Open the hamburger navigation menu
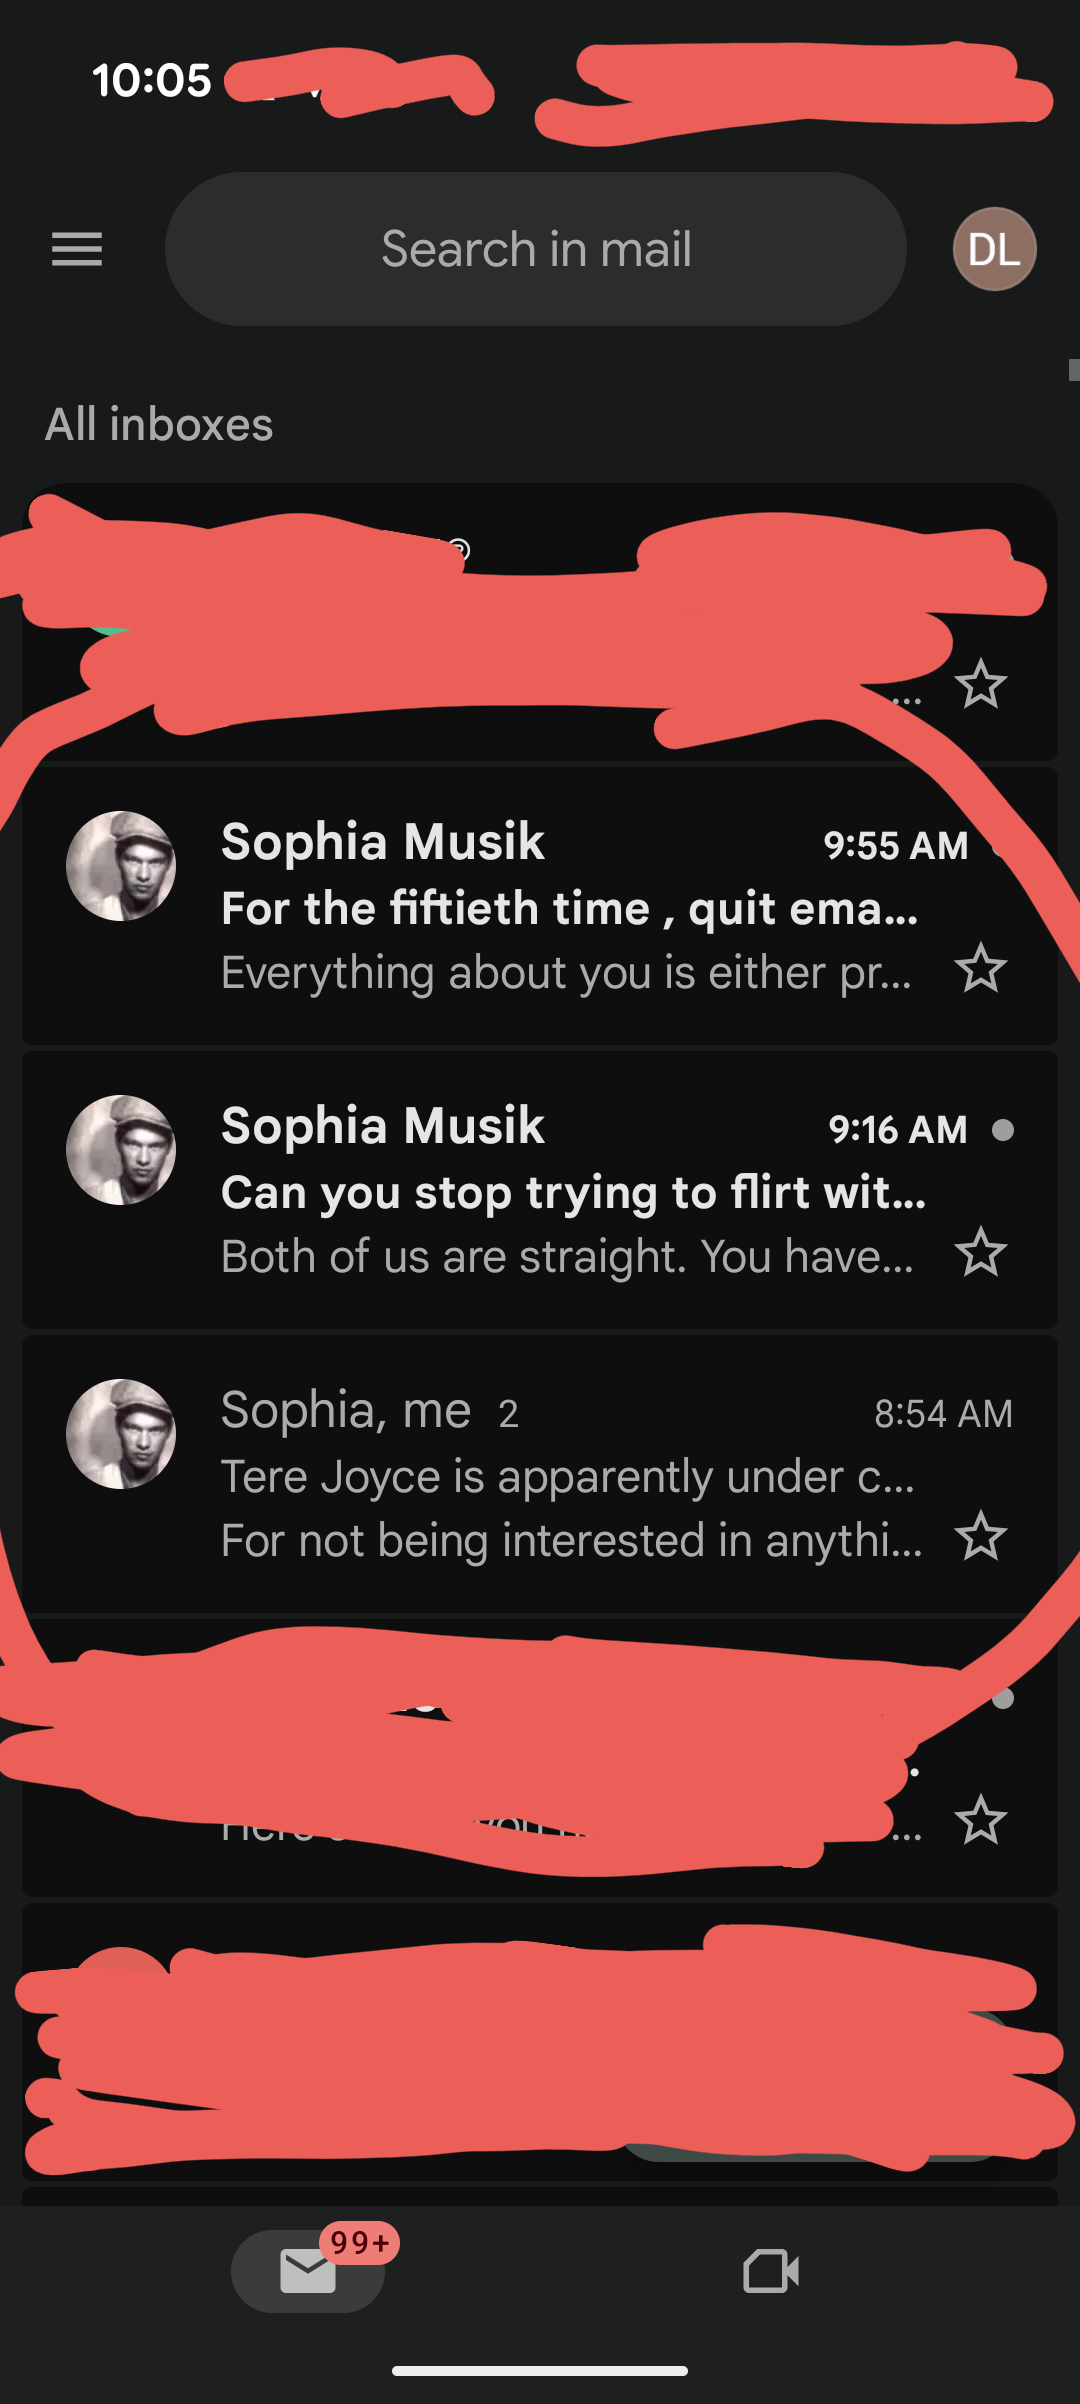The image size is (1080, 2404). pyautogui.click(x=77, y=249)
